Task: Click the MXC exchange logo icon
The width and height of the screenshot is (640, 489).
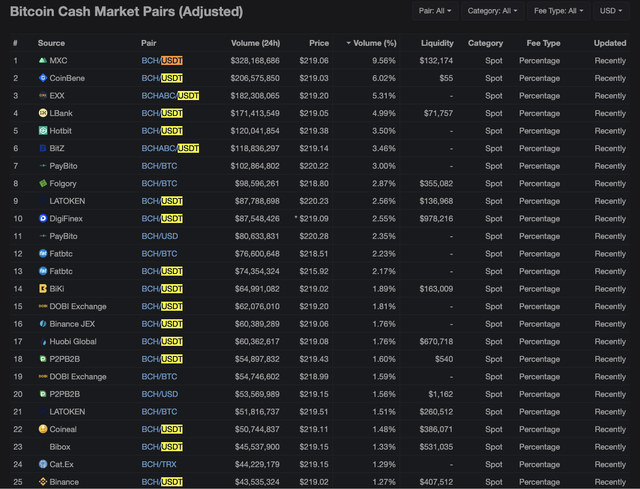Action: pos(42,60)
